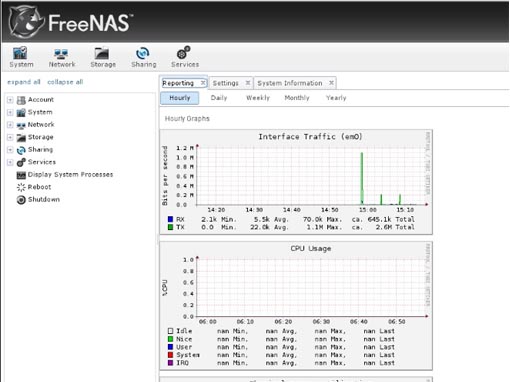Click Reboot in the sidebar
The height and width of the screenshot is (382, 510).
(39, 187)
